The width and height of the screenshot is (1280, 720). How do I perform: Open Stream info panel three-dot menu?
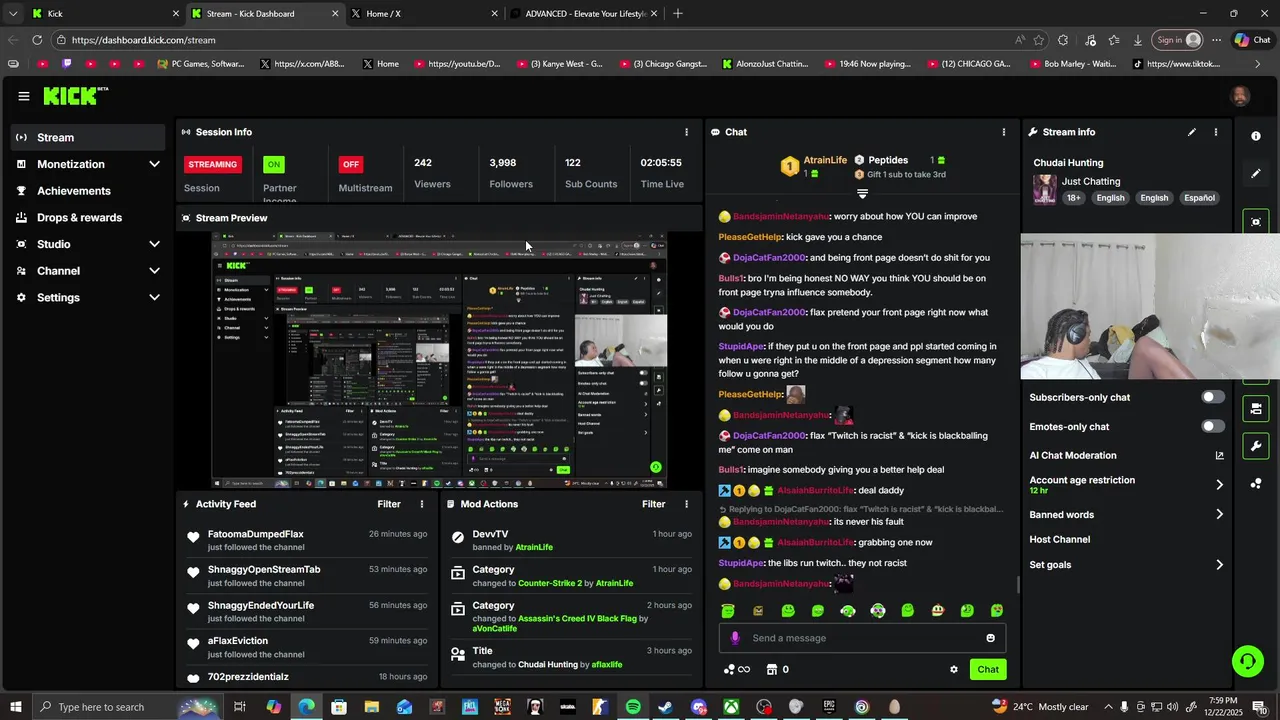click(1216, 132)
